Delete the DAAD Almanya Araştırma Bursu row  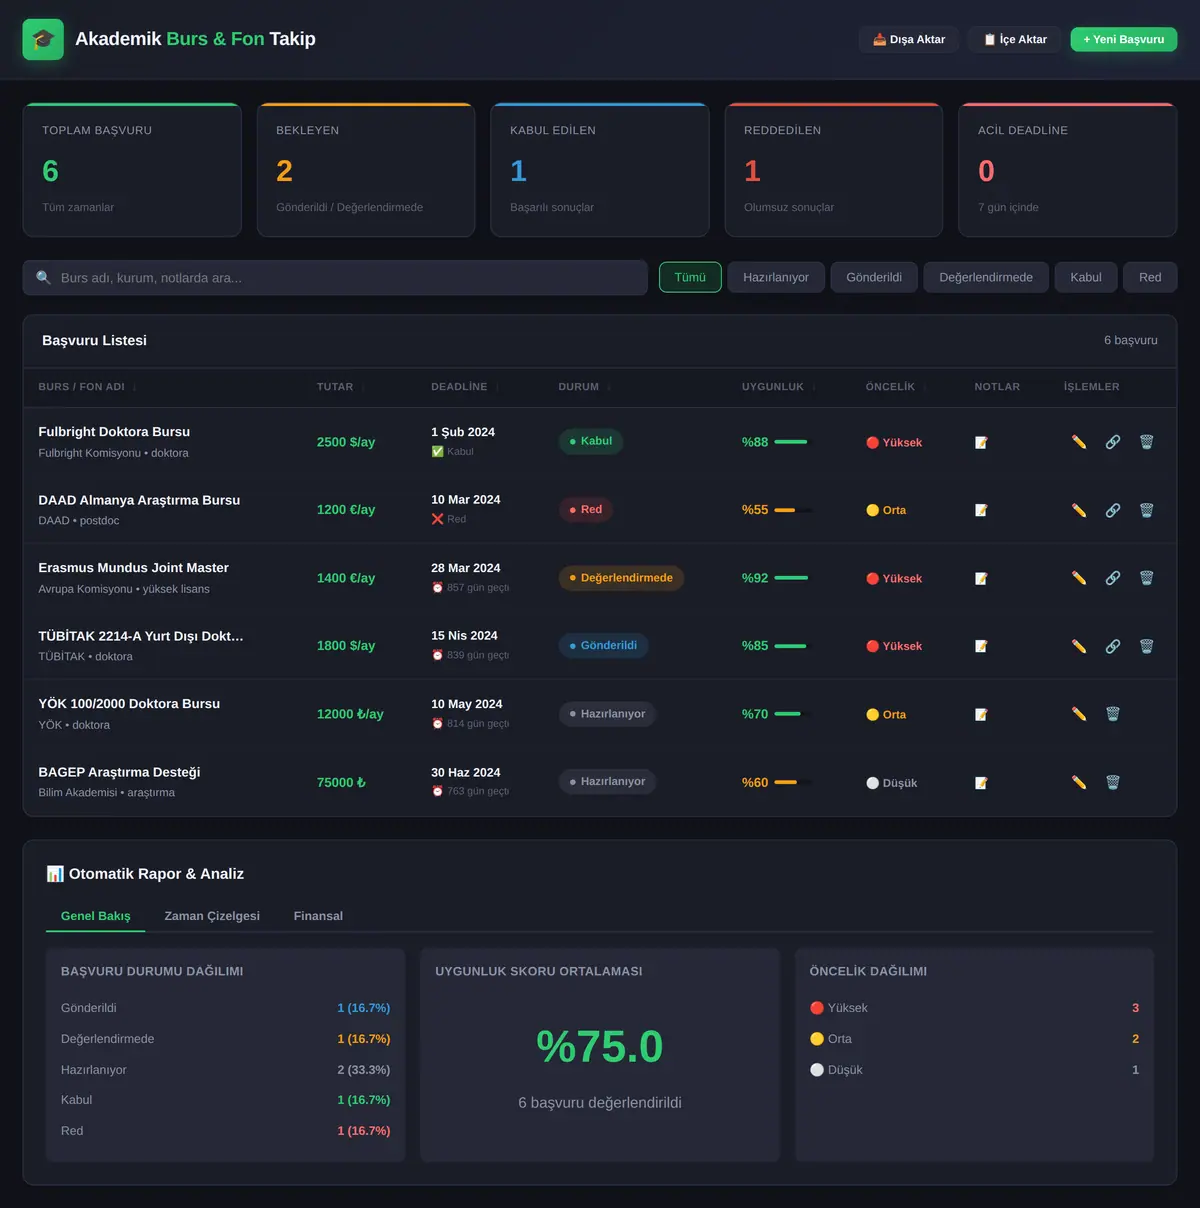point(1147,510)
